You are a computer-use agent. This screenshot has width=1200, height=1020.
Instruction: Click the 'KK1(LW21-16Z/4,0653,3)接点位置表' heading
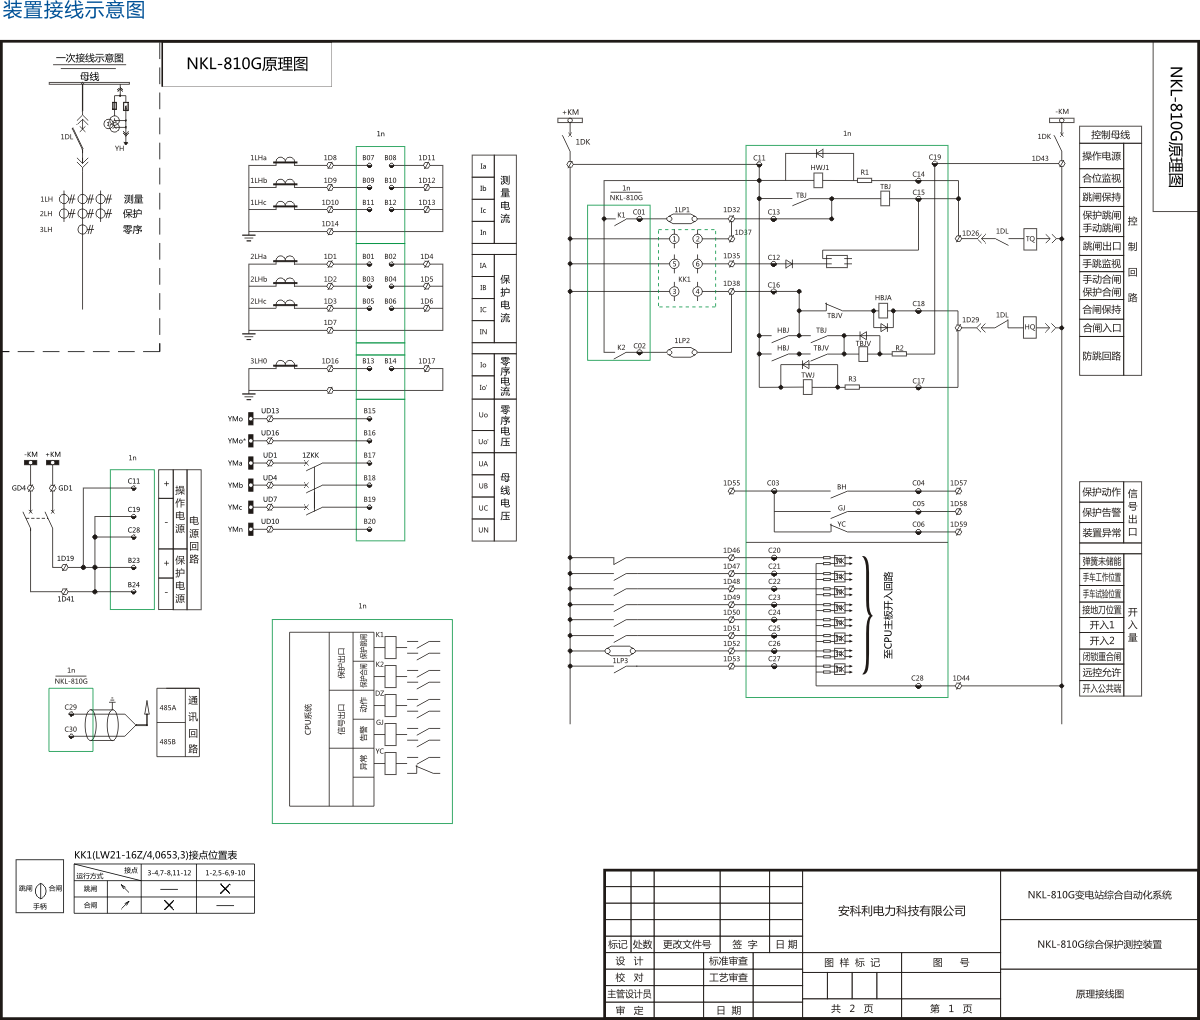(156, 856)
